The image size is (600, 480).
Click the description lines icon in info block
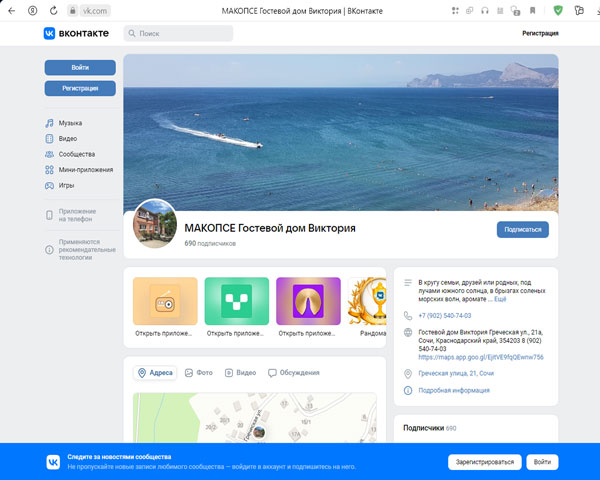408,283
